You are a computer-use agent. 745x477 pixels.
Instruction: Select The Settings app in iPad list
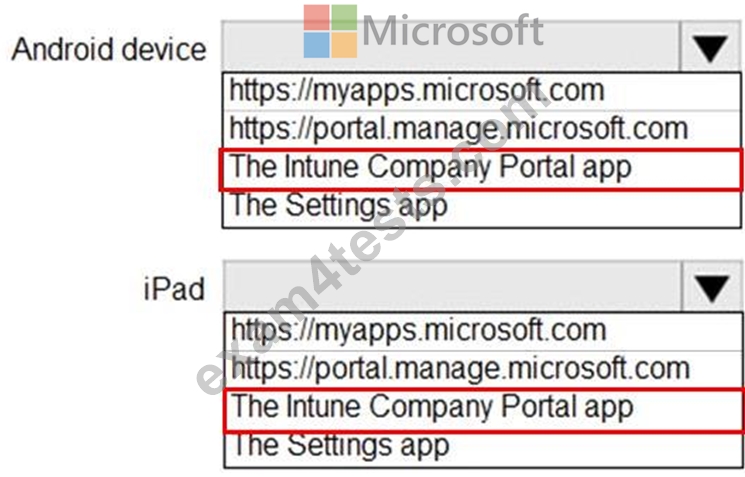(483, 448)
